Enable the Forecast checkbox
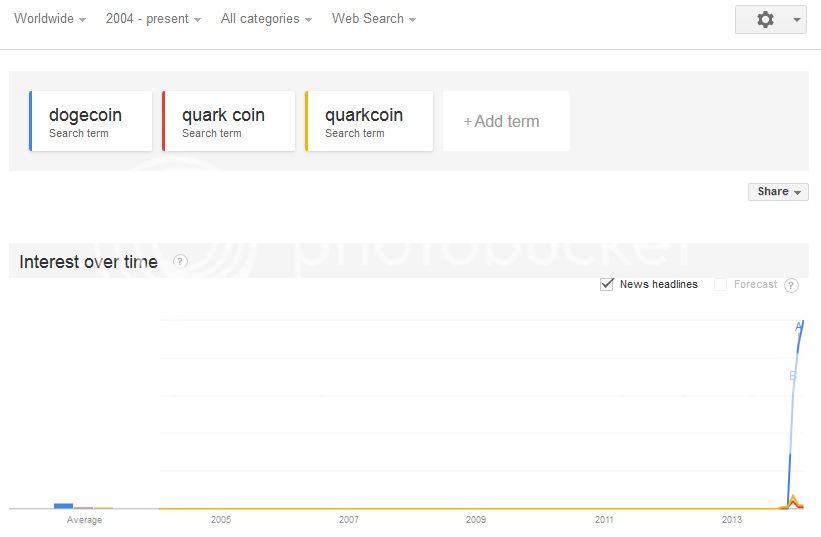 (720, 284)
